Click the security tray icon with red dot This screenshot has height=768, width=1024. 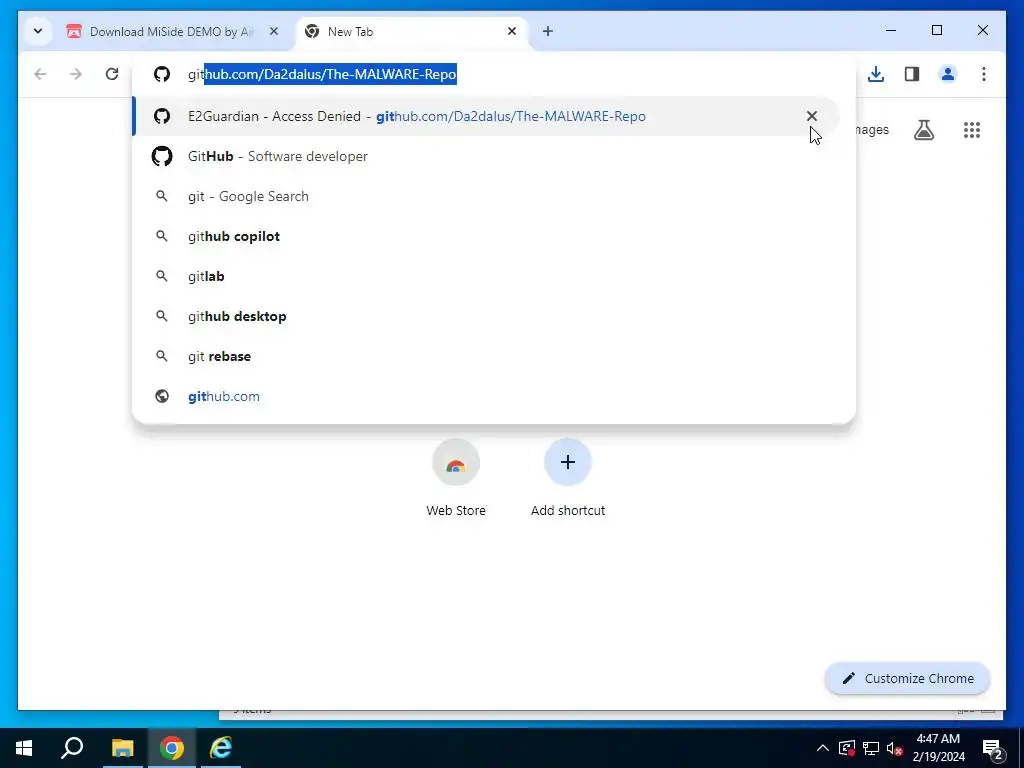[846, 748]
